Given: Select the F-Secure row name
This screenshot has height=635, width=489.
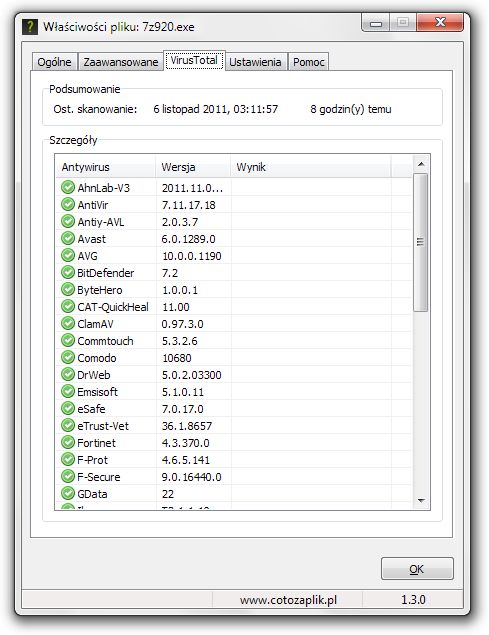Looking at the screenshot, I should pos(99,477).
